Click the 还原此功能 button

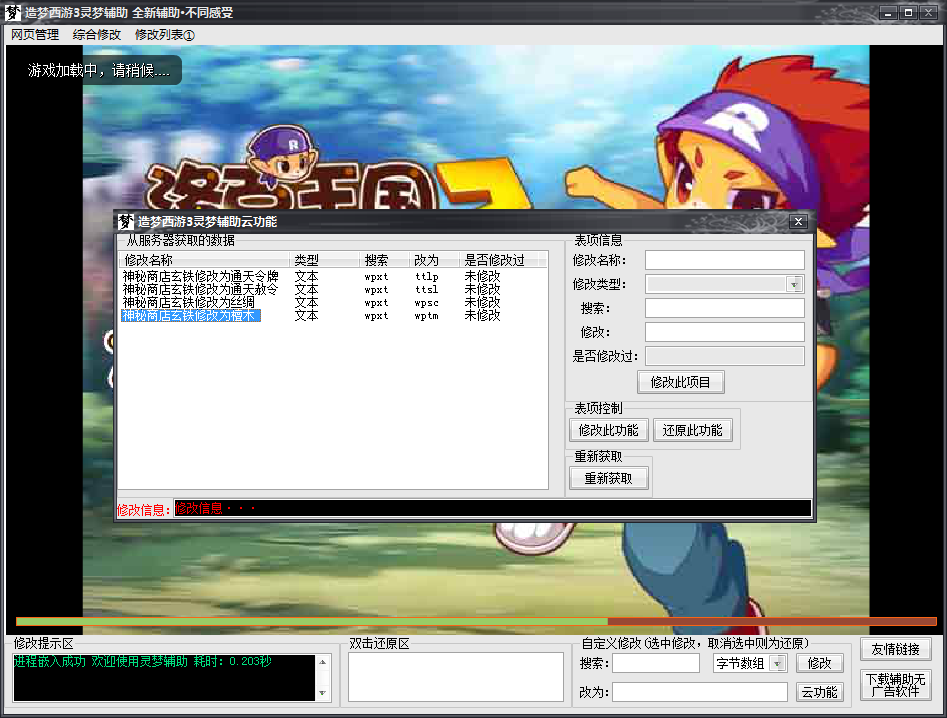click(693, 431)
